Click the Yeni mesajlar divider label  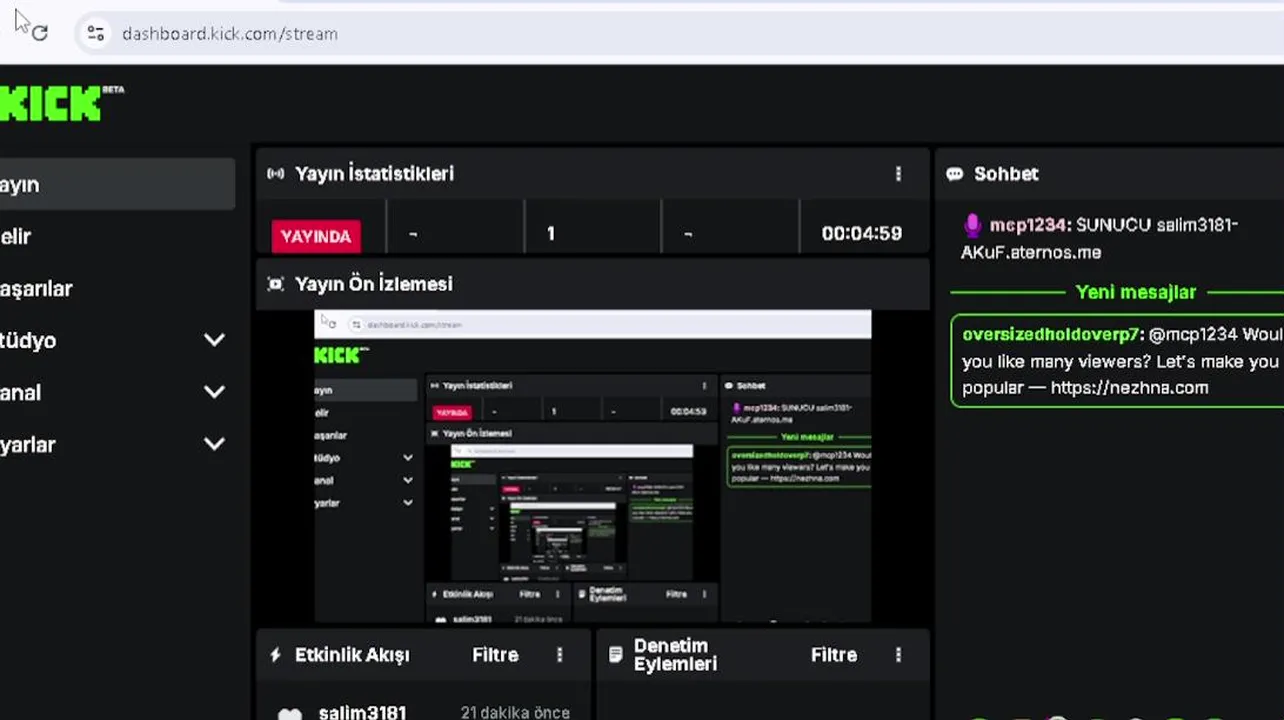[x=1135, y=292]
